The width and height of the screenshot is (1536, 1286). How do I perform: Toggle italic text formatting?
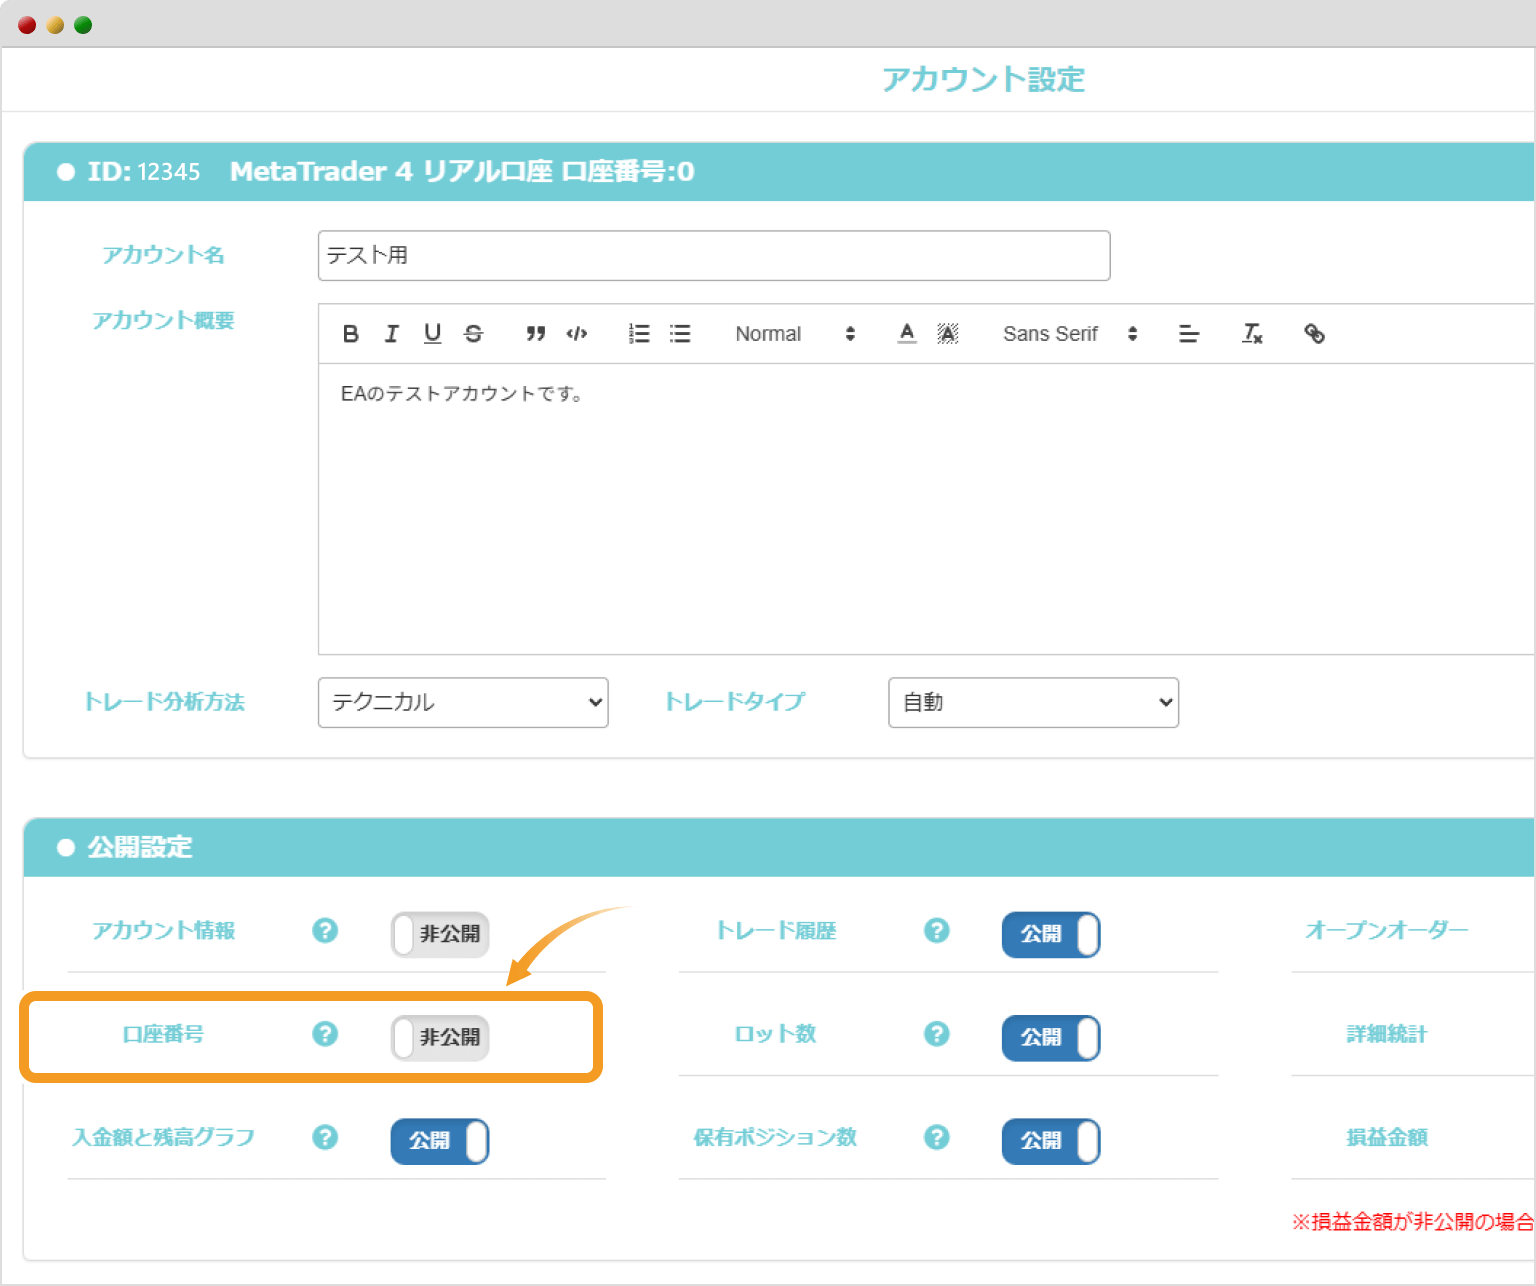[x=391, y=333]
